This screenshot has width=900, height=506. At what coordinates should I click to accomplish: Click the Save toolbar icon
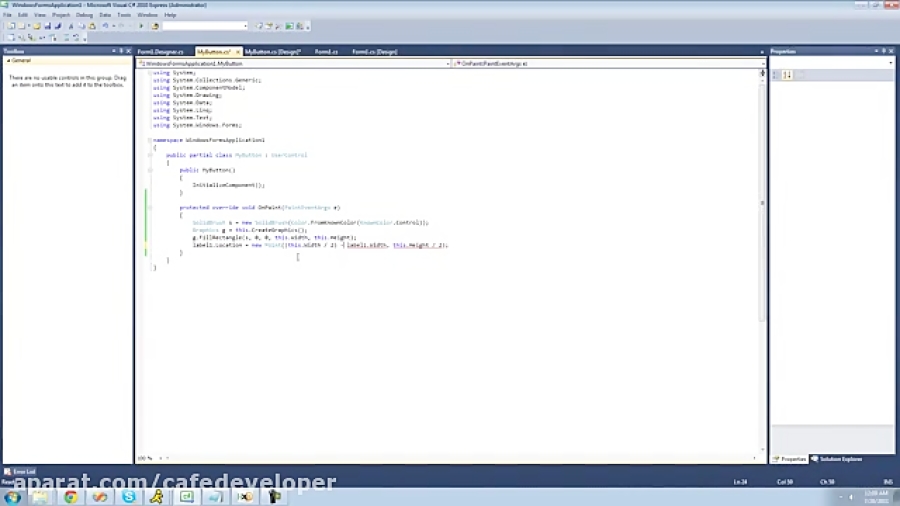[48, 26]
